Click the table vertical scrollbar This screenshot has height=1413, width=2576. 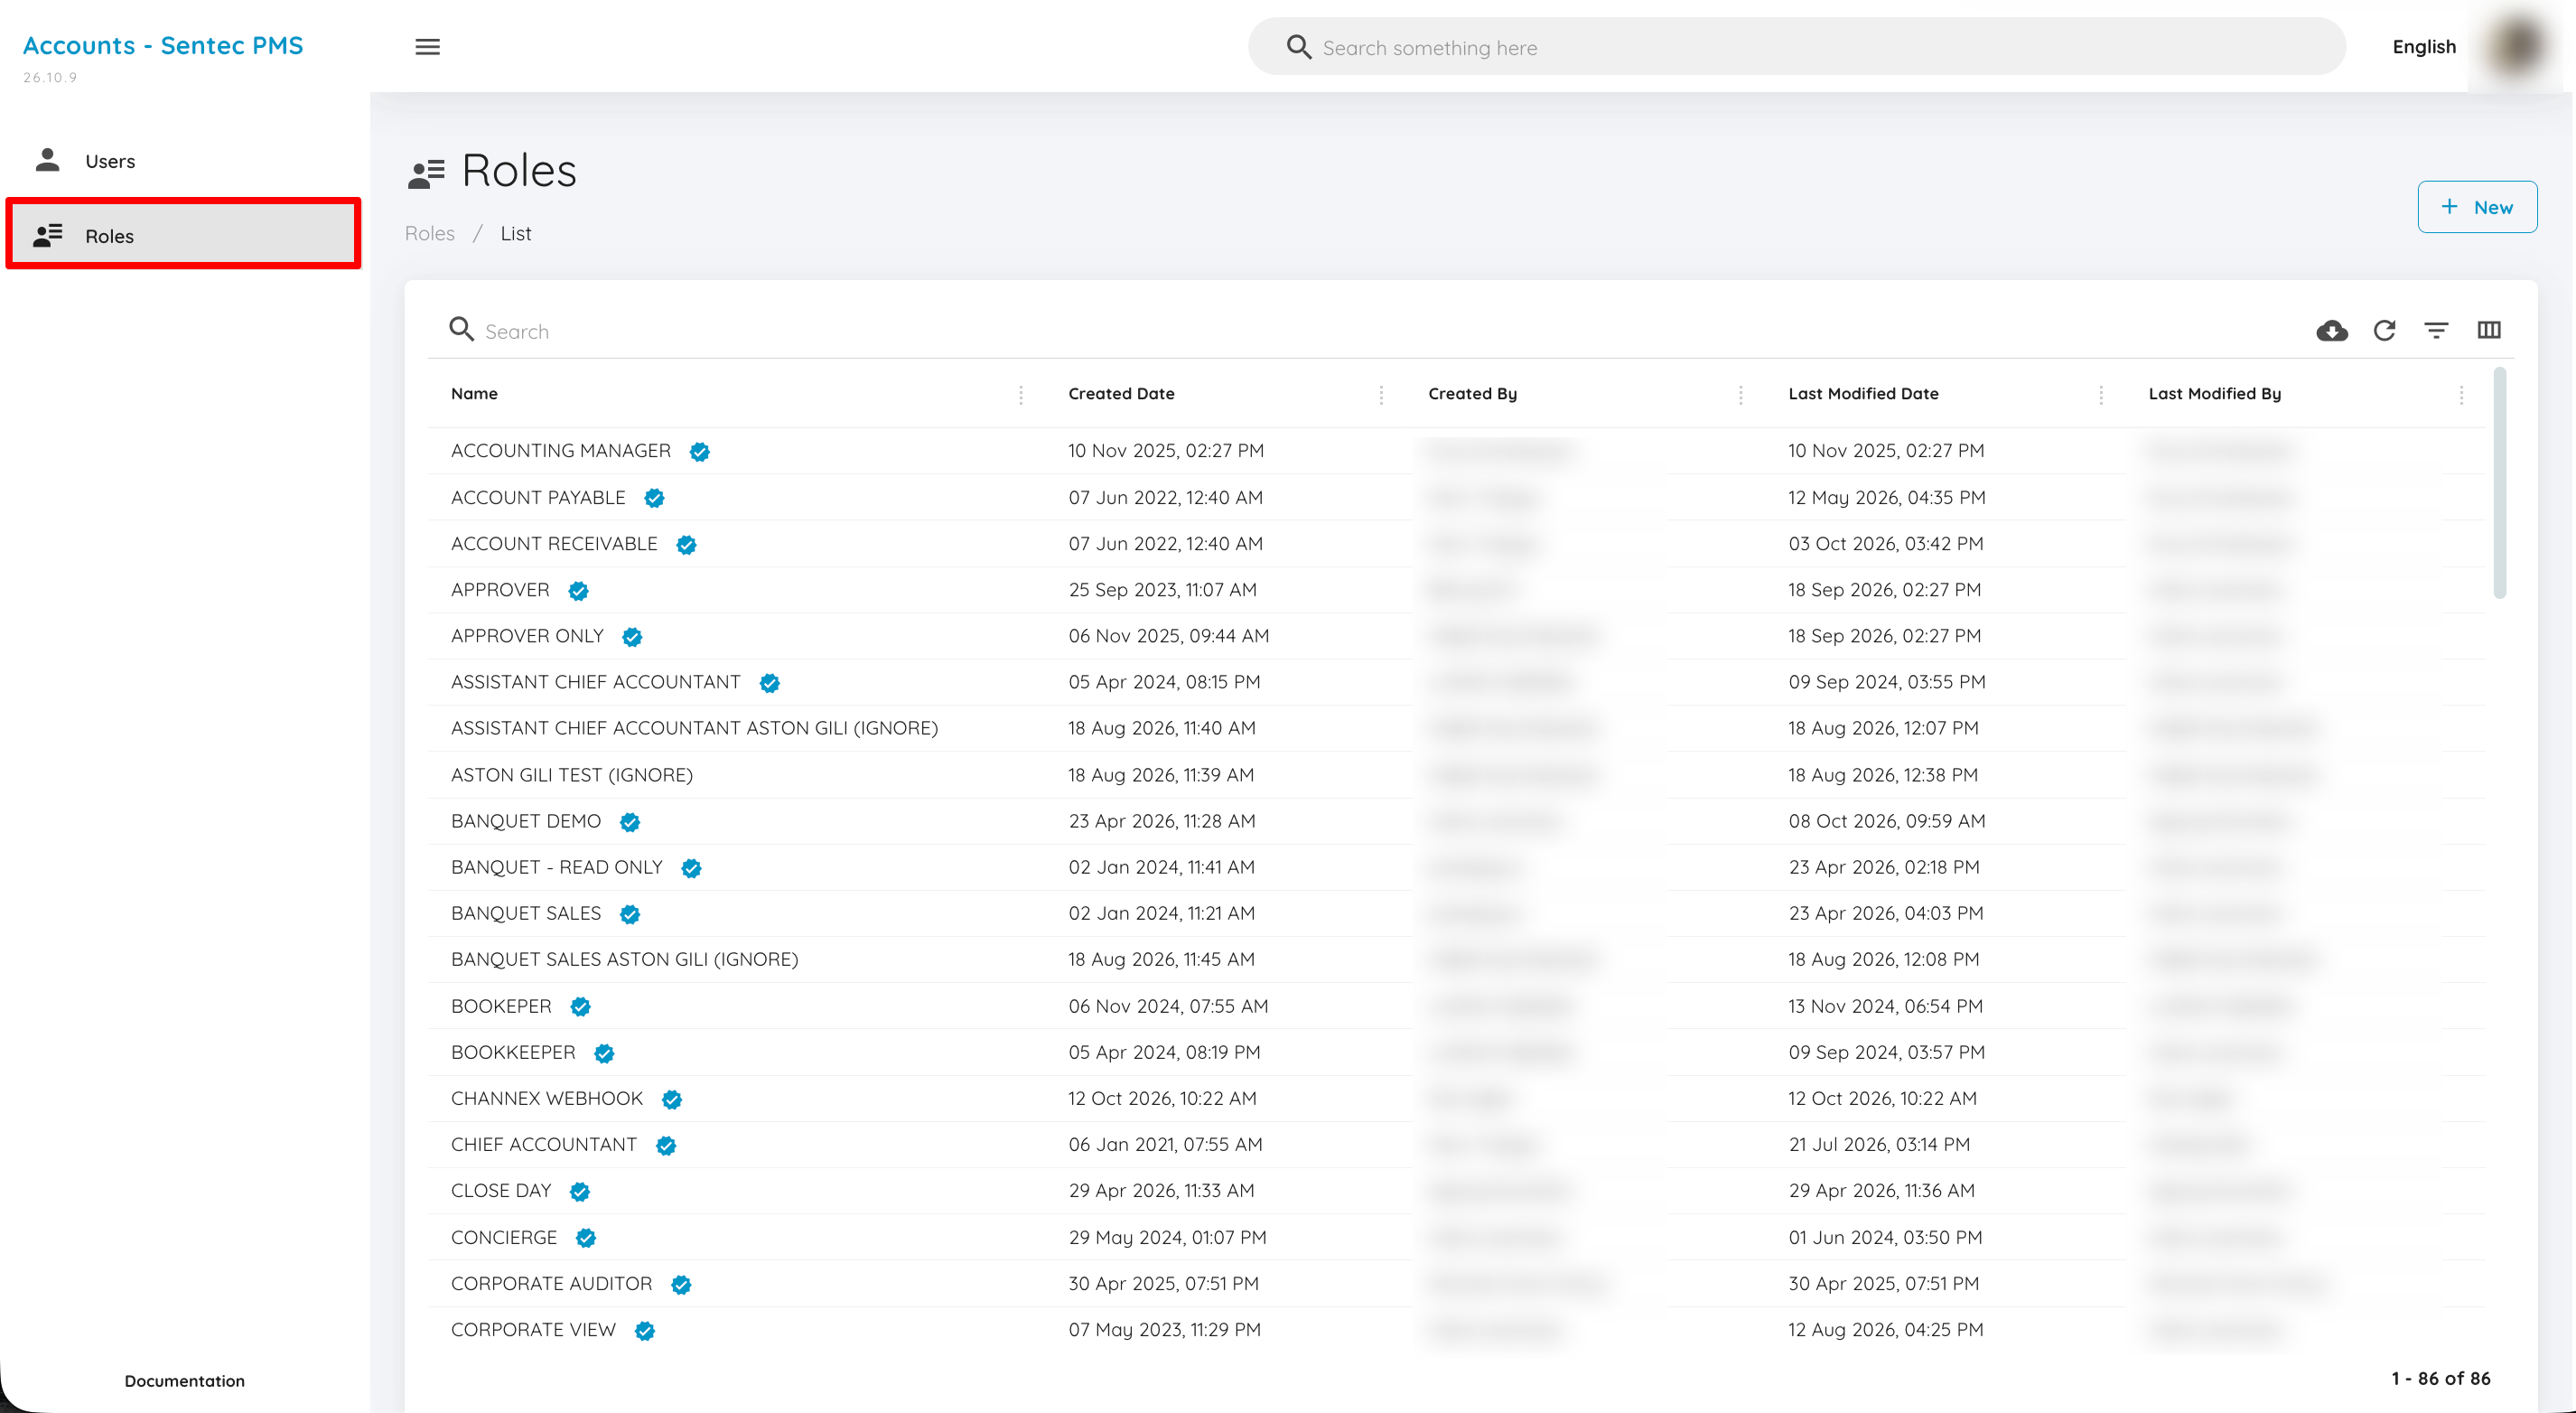tap(2499, 484)
